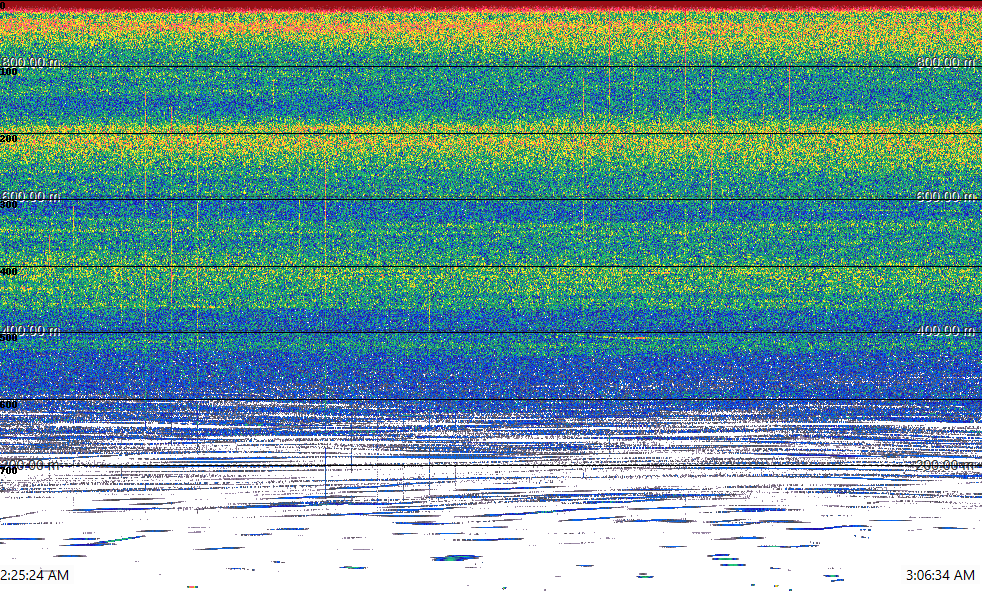The width and height of the screenshot is (982, 592).
Task: Click the bold 0 range marker at surface
Action: click(x=3, y=6)
